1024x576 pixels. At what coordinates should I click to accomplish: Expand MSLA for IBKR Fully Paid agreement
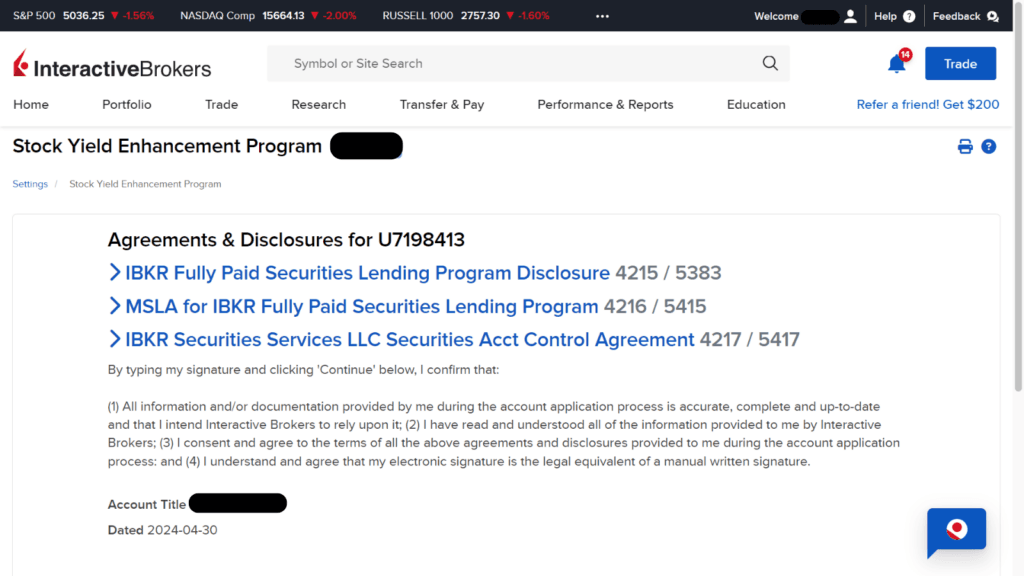tap(360, 306)
